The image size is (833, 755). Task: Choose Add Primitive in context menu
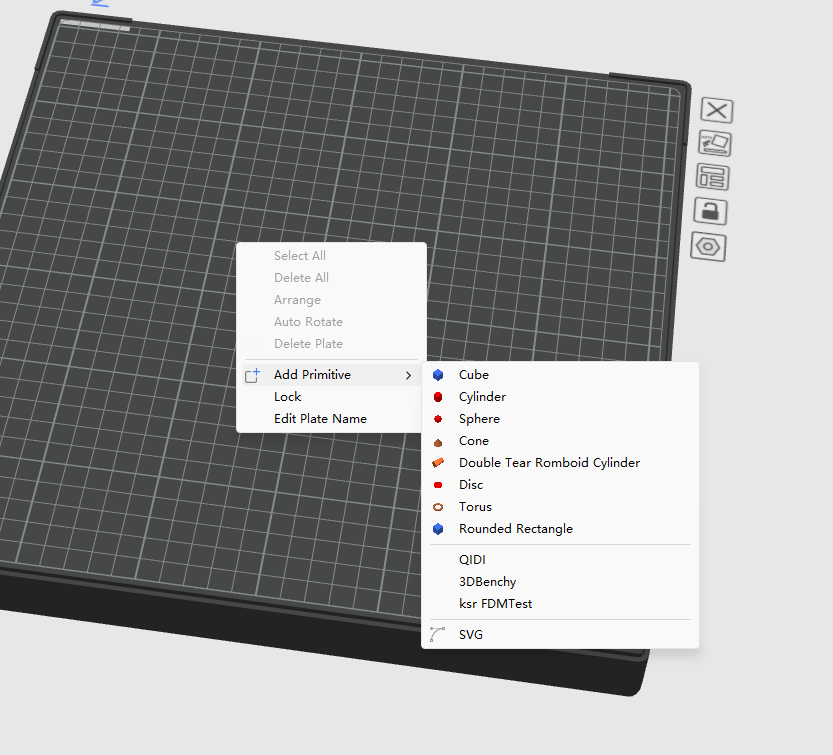coord(331,375)
